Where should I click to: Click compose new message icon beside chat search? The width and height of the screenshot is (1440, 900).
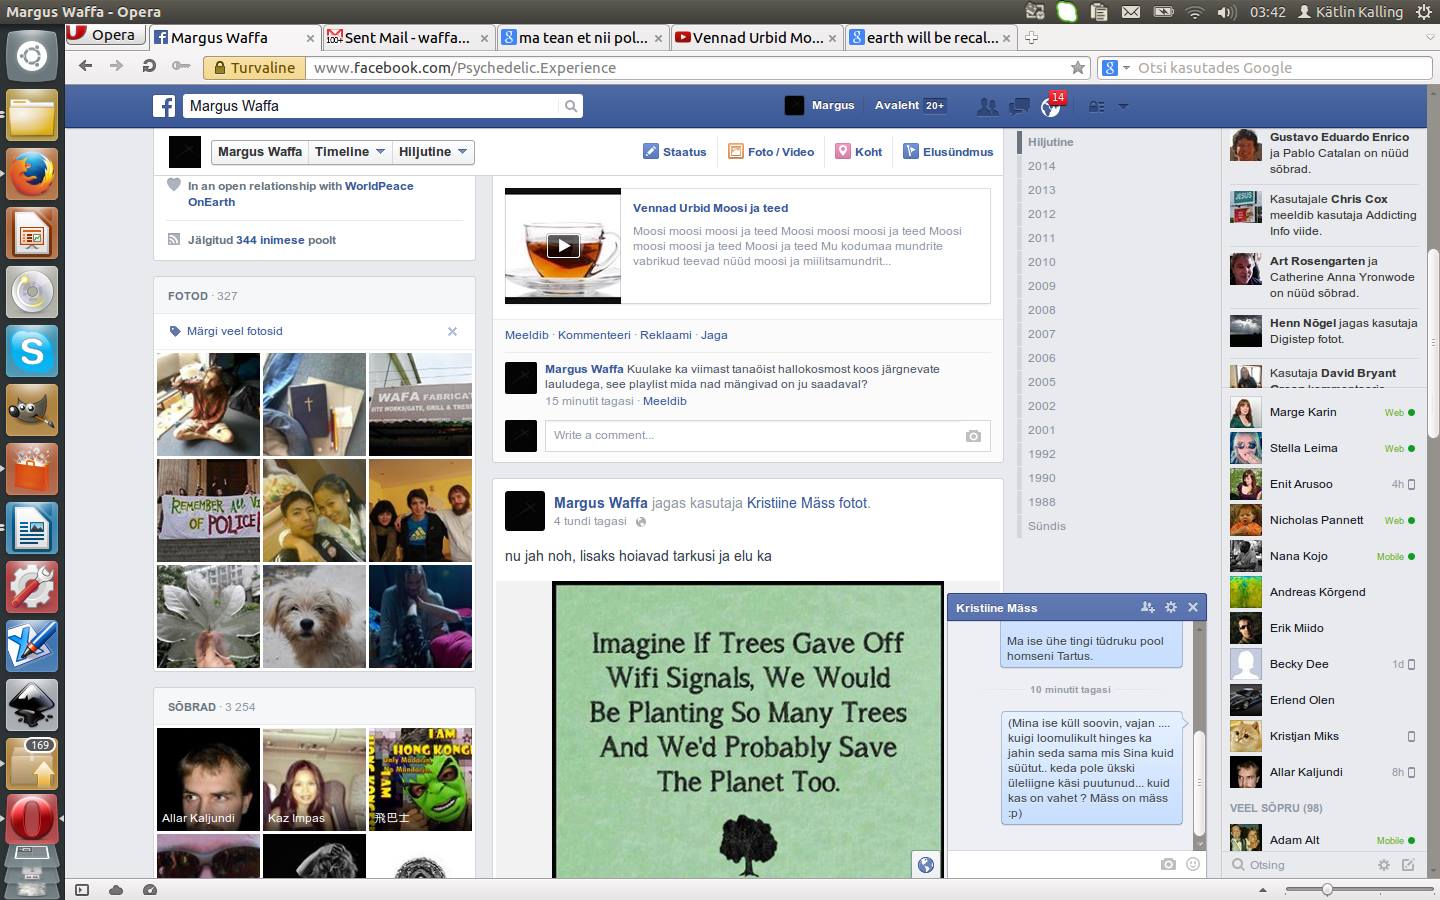(1409, 865)
